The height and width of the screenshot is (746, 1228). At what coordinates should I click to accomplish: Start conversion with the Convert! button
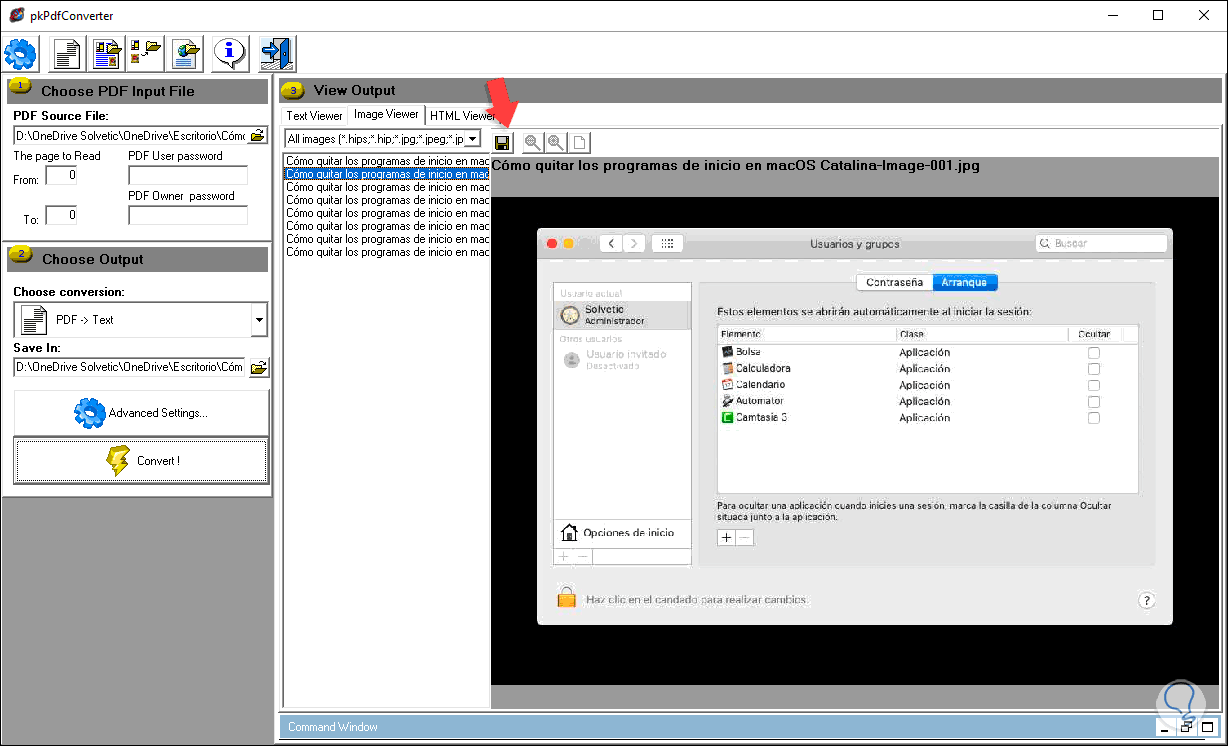(141, 461)
